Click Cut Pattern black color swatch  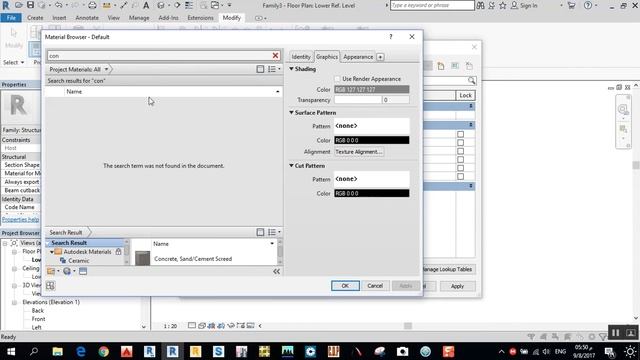point(372,193)
